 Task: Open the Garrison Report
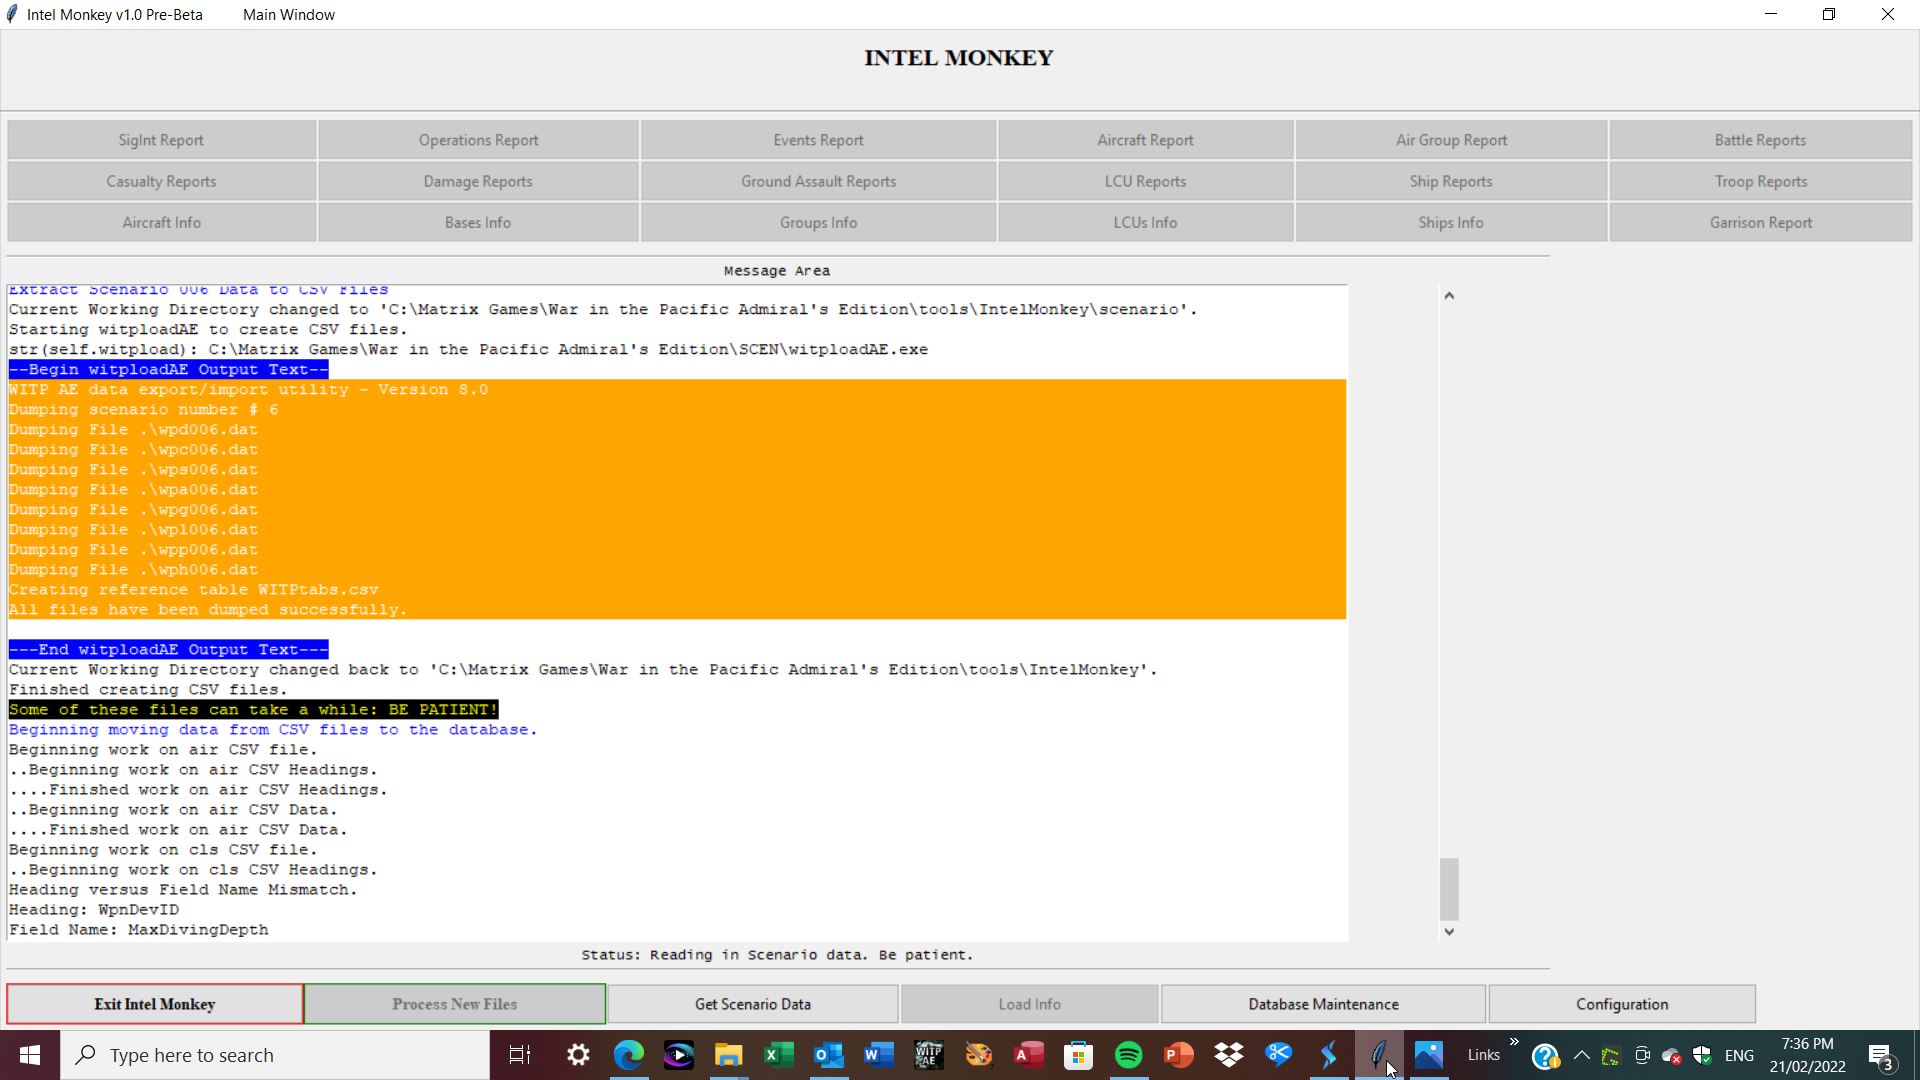coord(1760,222)
